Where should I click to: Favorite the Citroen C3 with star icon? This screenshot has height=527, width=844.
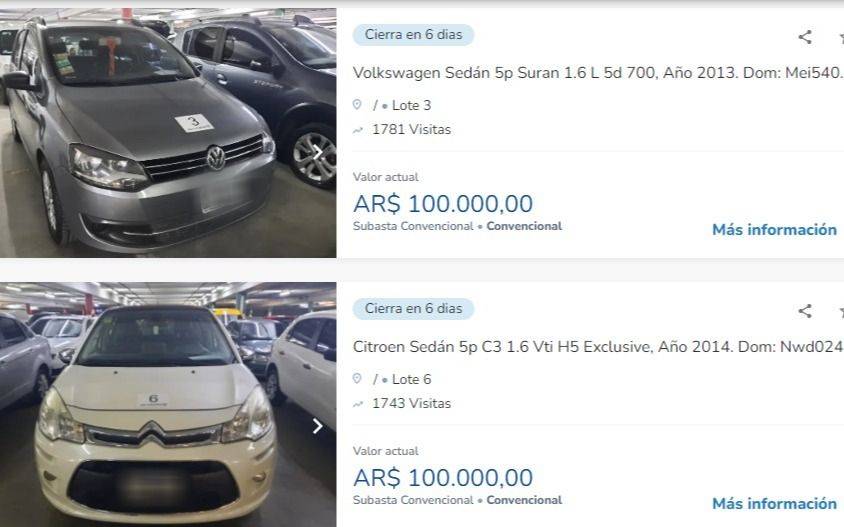841,311
